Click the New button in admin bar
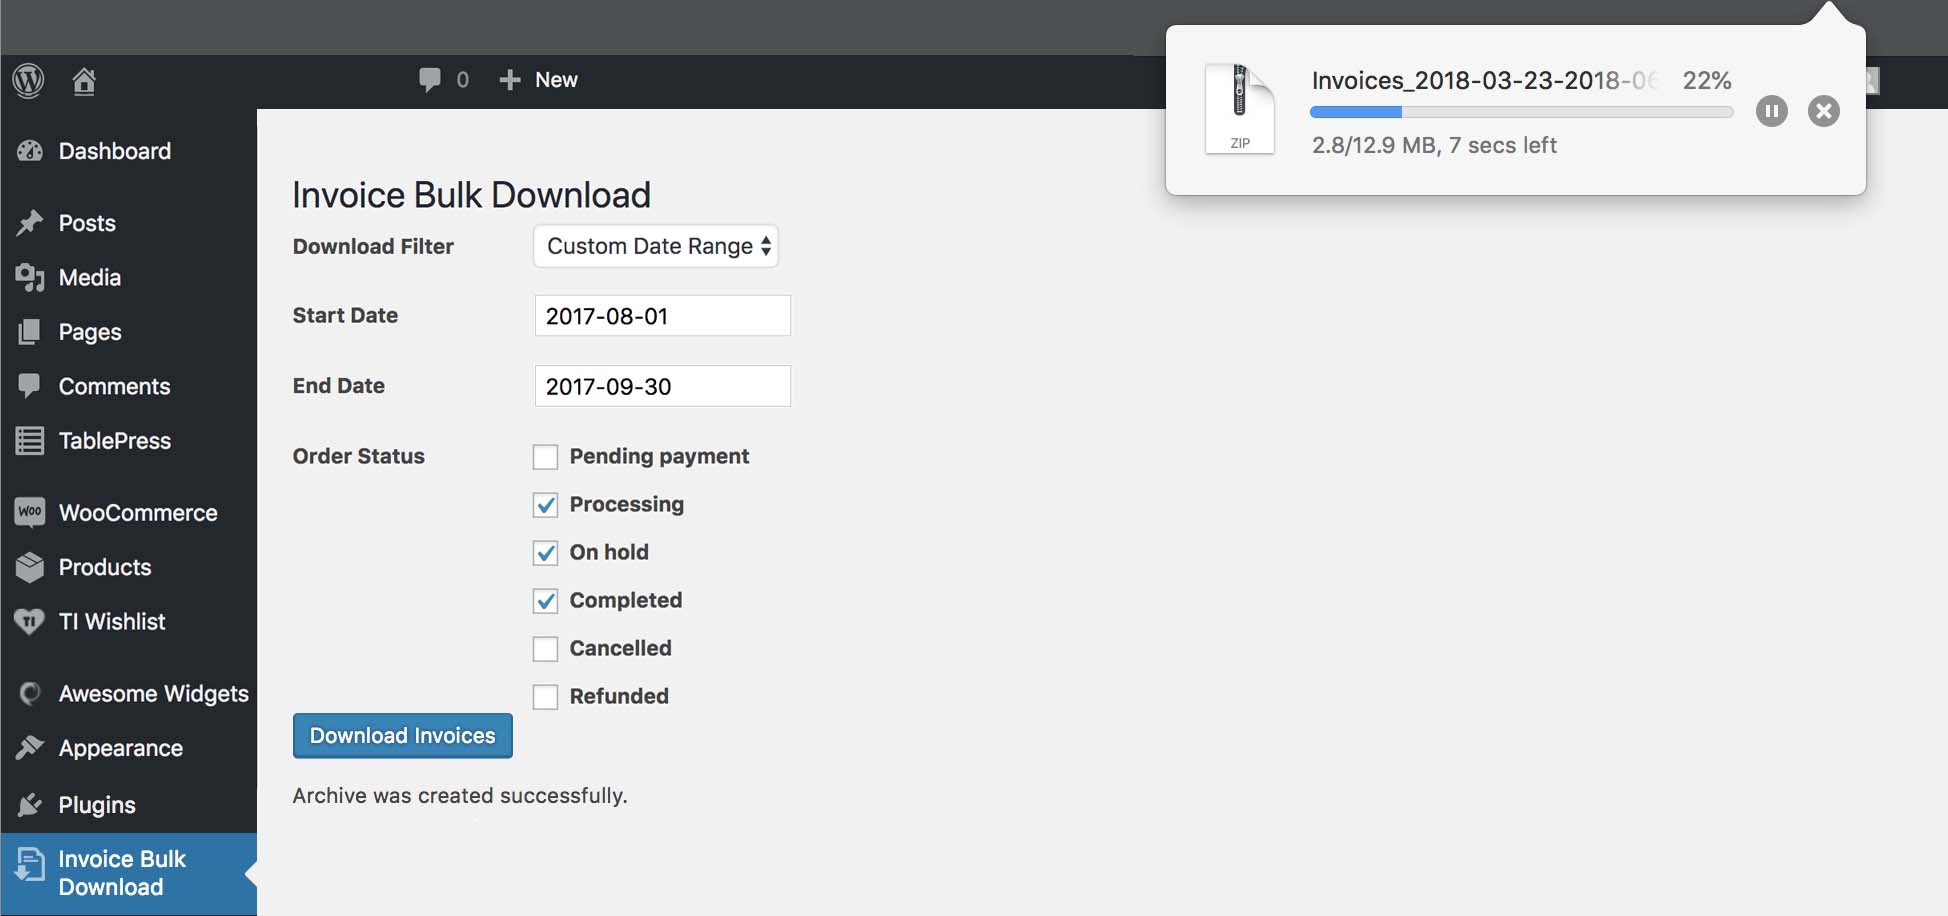Image resolution: width=1948 pixels, height=916 pixels. tap(539, 80)
